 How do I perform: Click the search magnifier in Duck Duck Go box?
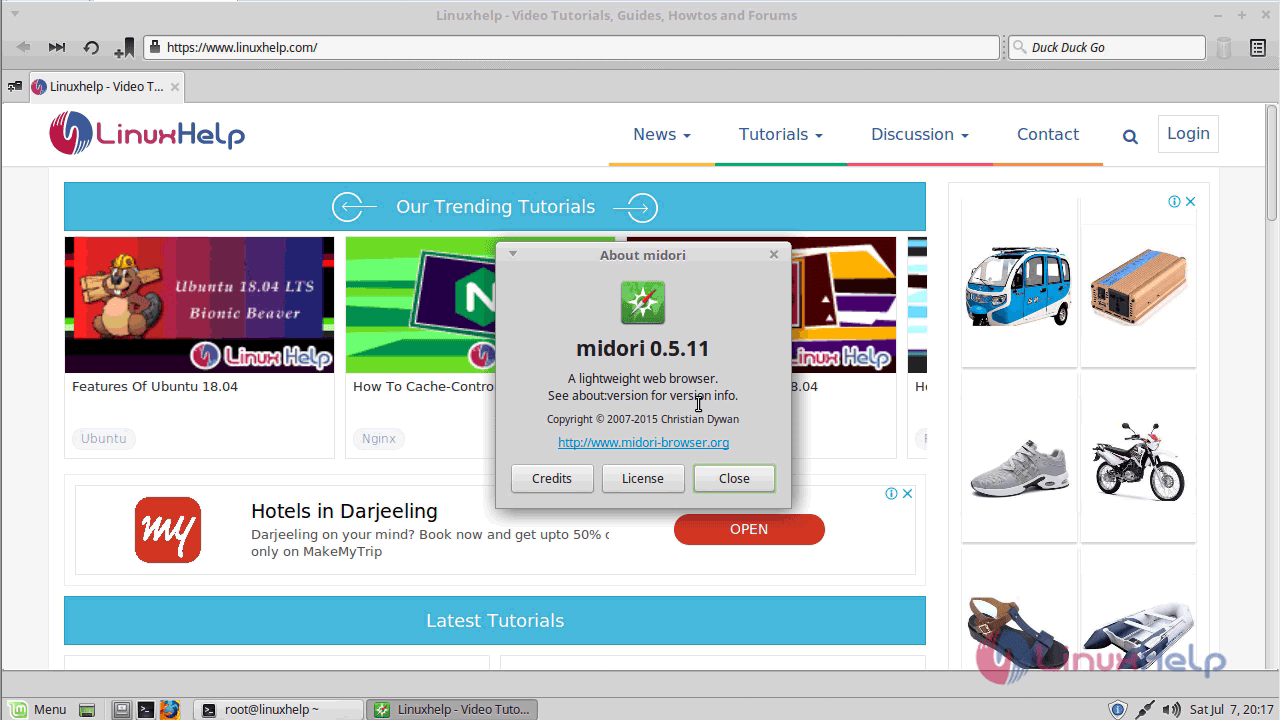(x=1020, y=47)
